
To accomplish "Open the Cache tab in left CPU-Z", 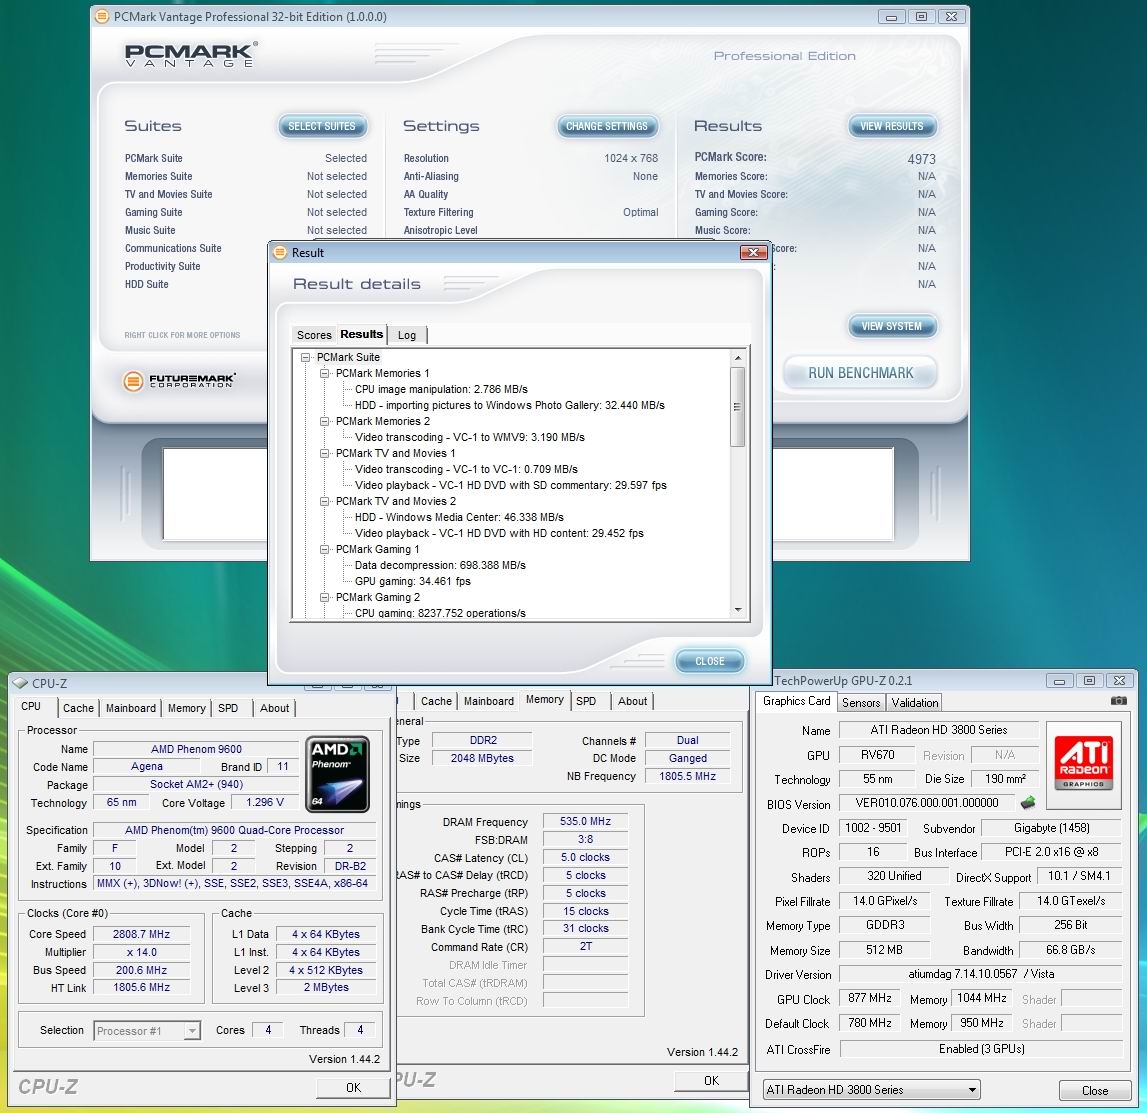I will (x=78, y=708).
